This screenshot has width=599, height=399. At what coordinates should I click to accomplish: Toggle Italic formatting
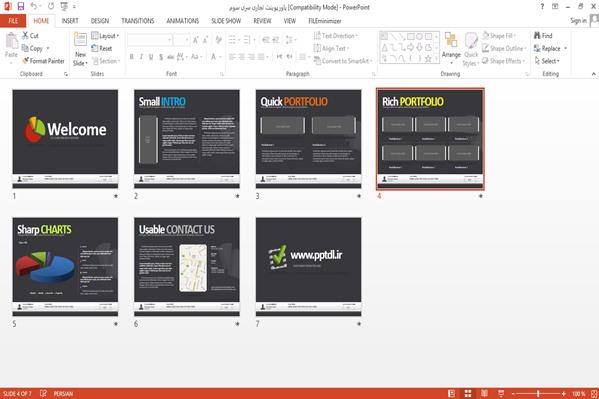click(141, 57)
